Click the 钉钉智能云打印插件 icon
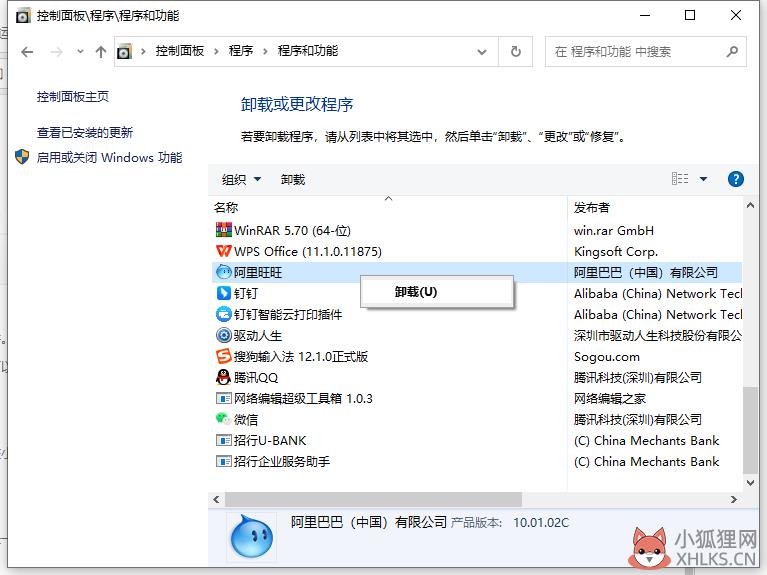Viewport: 767px width, 575px height. click(224, 314)
